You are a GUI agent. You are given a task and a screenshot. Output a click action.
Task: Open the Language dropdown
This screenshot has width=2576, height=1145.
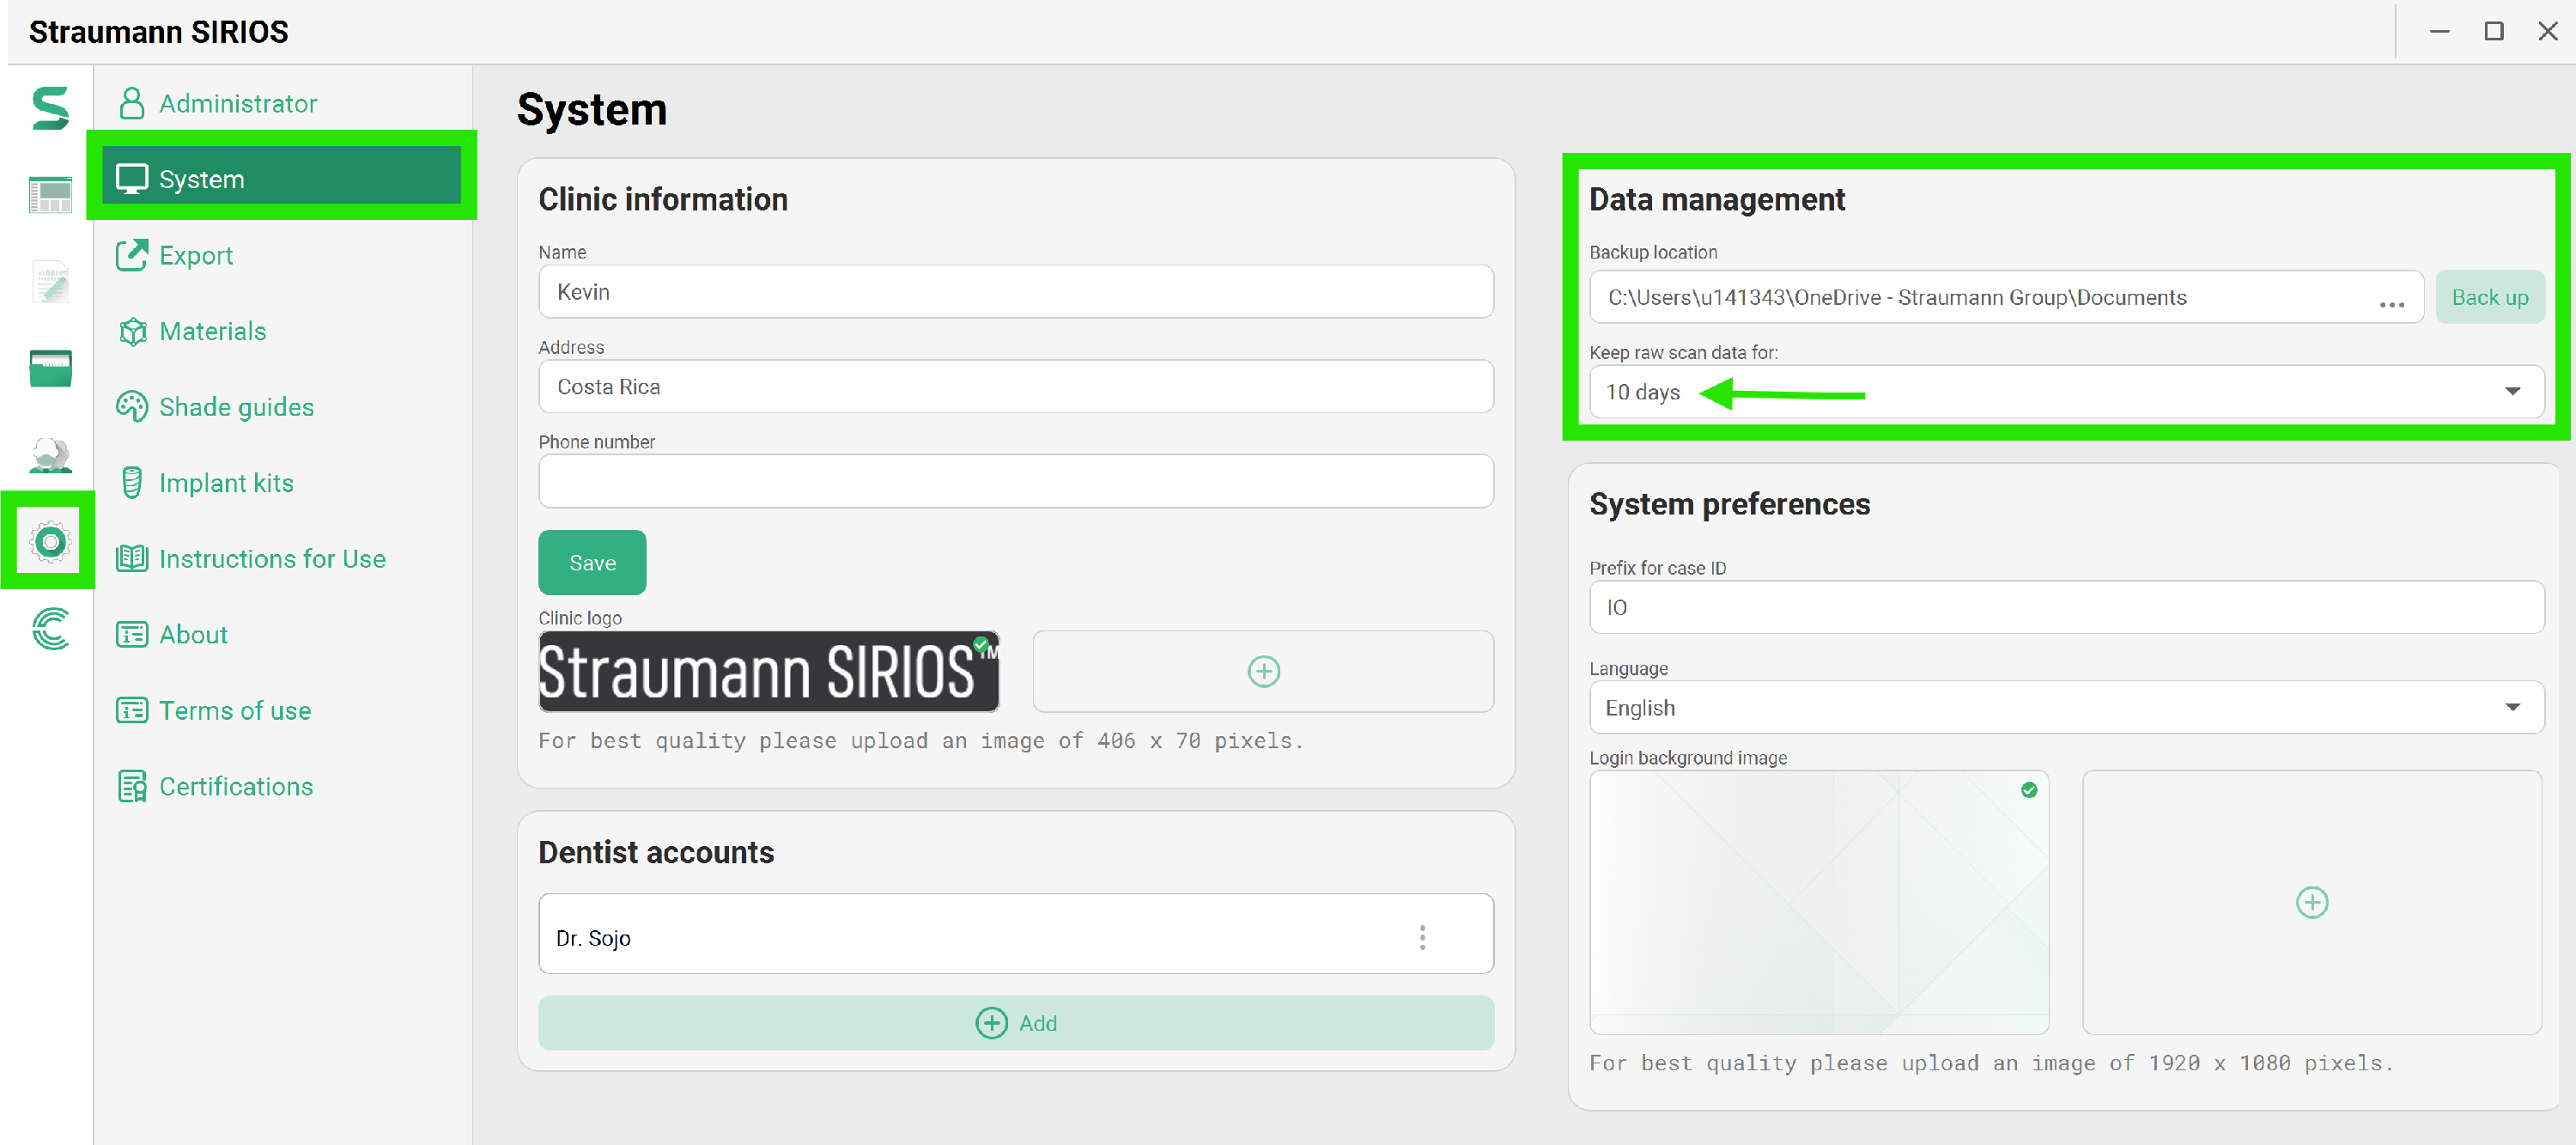2066,708
